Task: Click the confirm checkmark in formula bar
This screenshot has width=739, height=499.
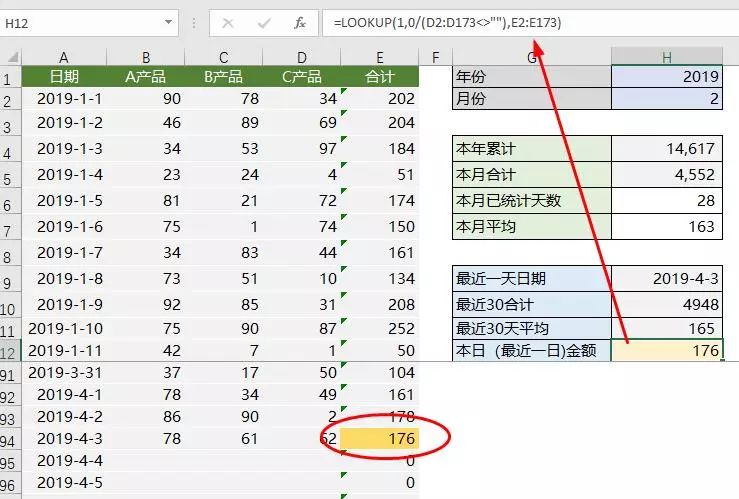Action: [x=264, y=23]
